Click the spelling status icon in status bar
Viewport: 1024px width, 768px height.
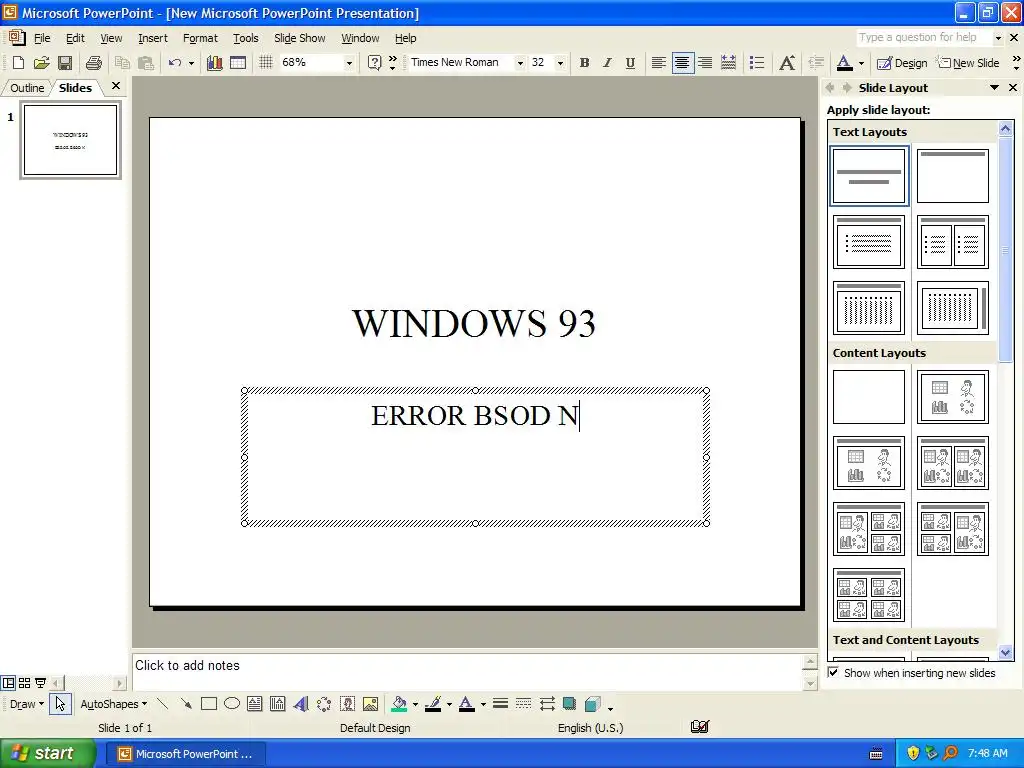click(699, 727)
